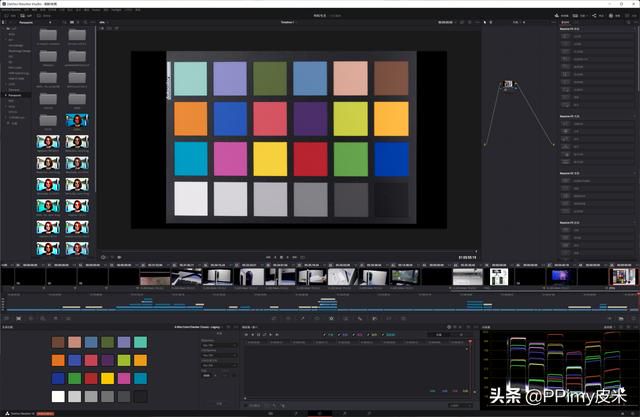640x417 pixels.
Task: Open the Motion Effects palette
Action: point(68,318)
